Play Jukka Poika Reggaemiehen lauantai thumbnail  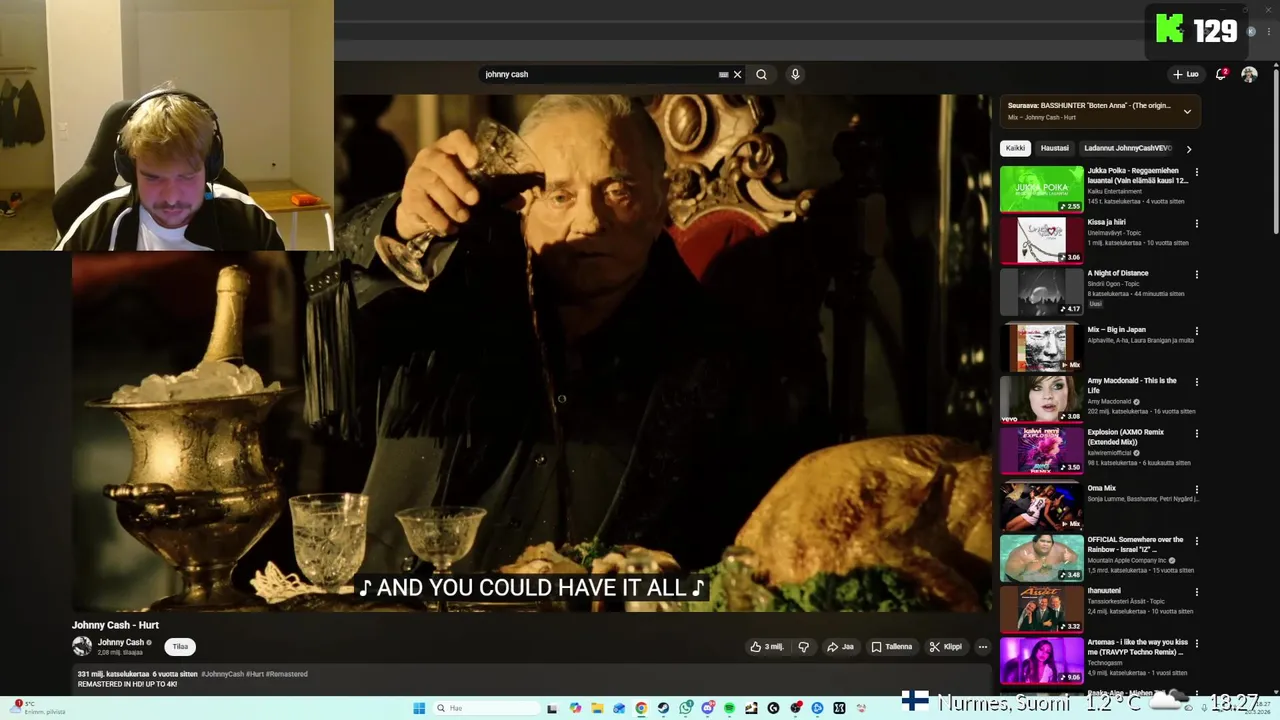(x=1041, y=189)
